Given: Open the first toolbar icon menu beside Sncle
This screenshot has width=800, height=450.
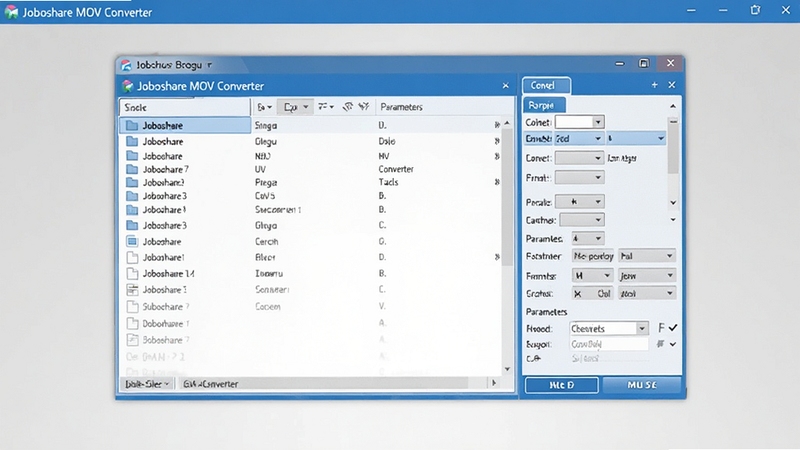Looking at the screenshot, I should pyautogui.click(x=264, y=107).
